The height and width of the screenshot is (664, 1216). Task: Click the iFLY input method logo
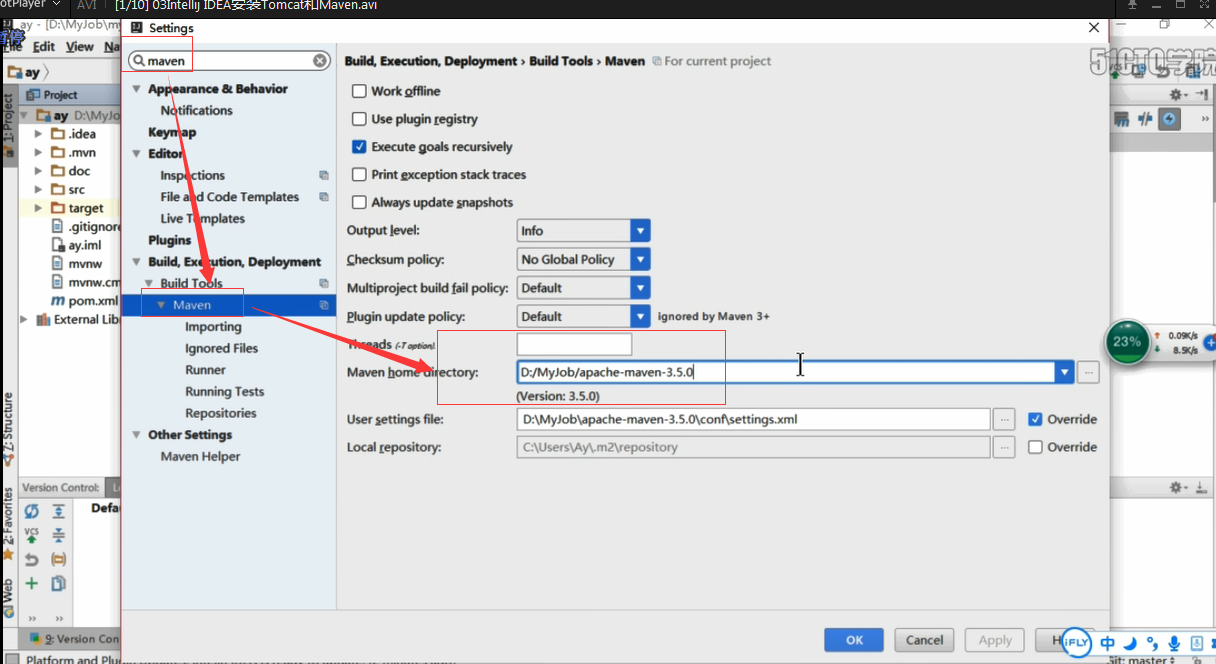pos(1076,643)
